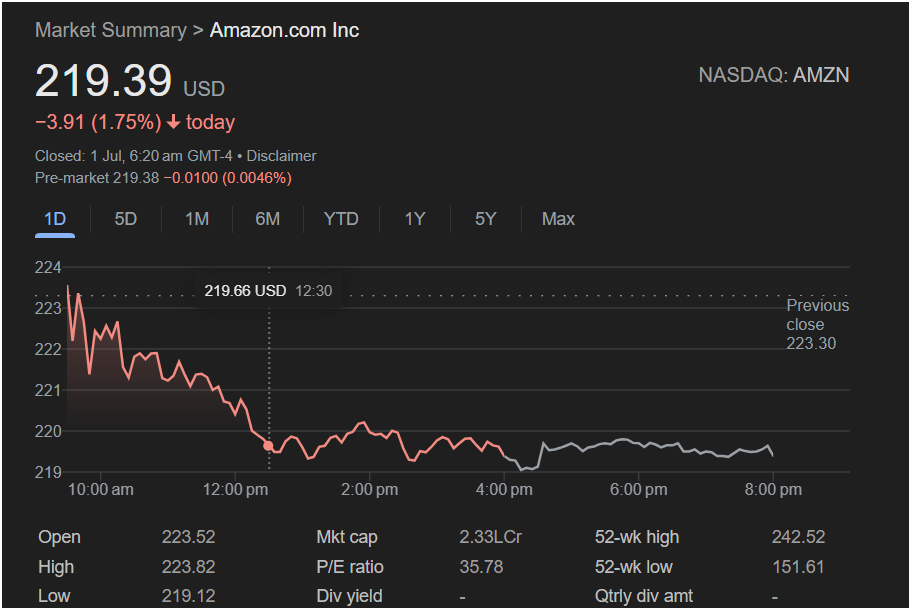Select the Max chart range

pyautogui.click(x=558, y=219)
